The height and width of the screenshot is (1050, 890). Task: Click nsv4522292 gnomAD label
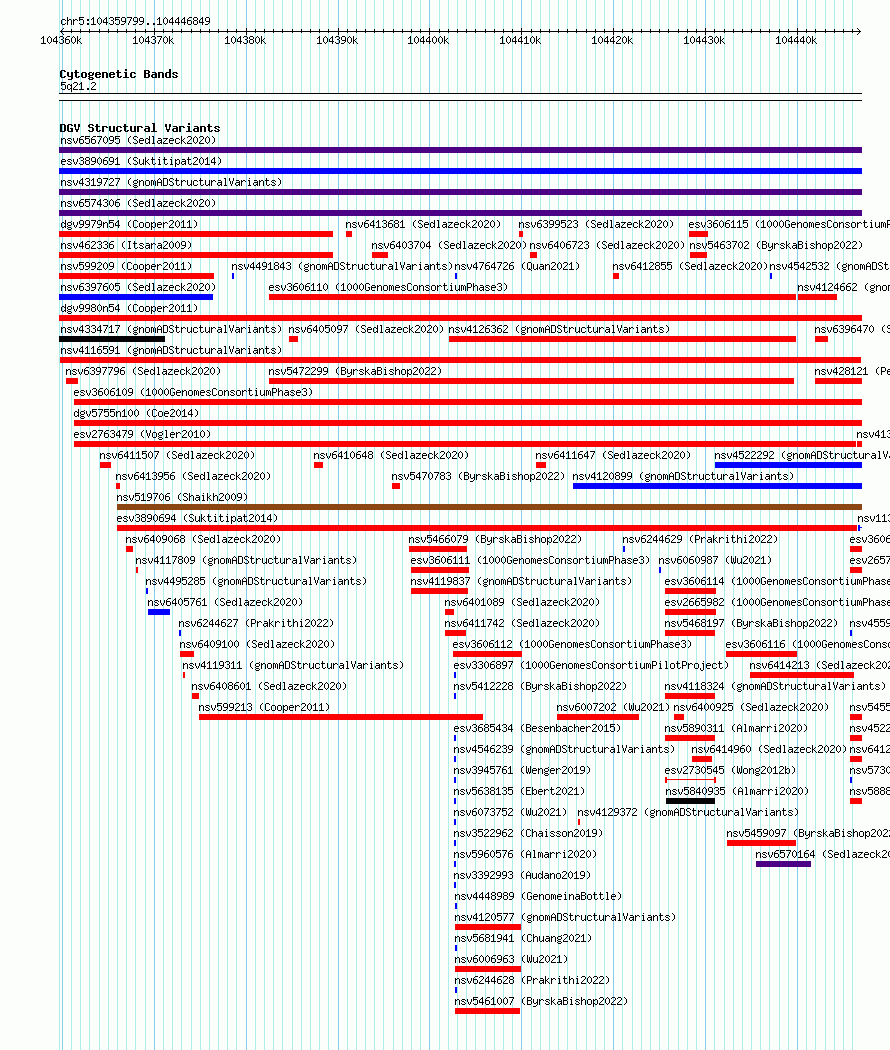click(802, 455)
